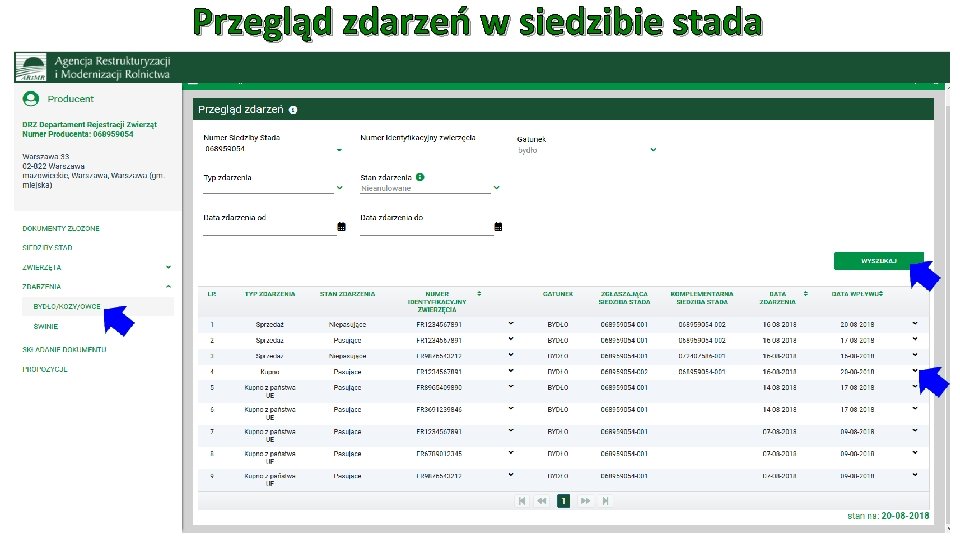960x540 pixels.
Task: Expand row 6 details chevron at right
Action: [915, 408]
